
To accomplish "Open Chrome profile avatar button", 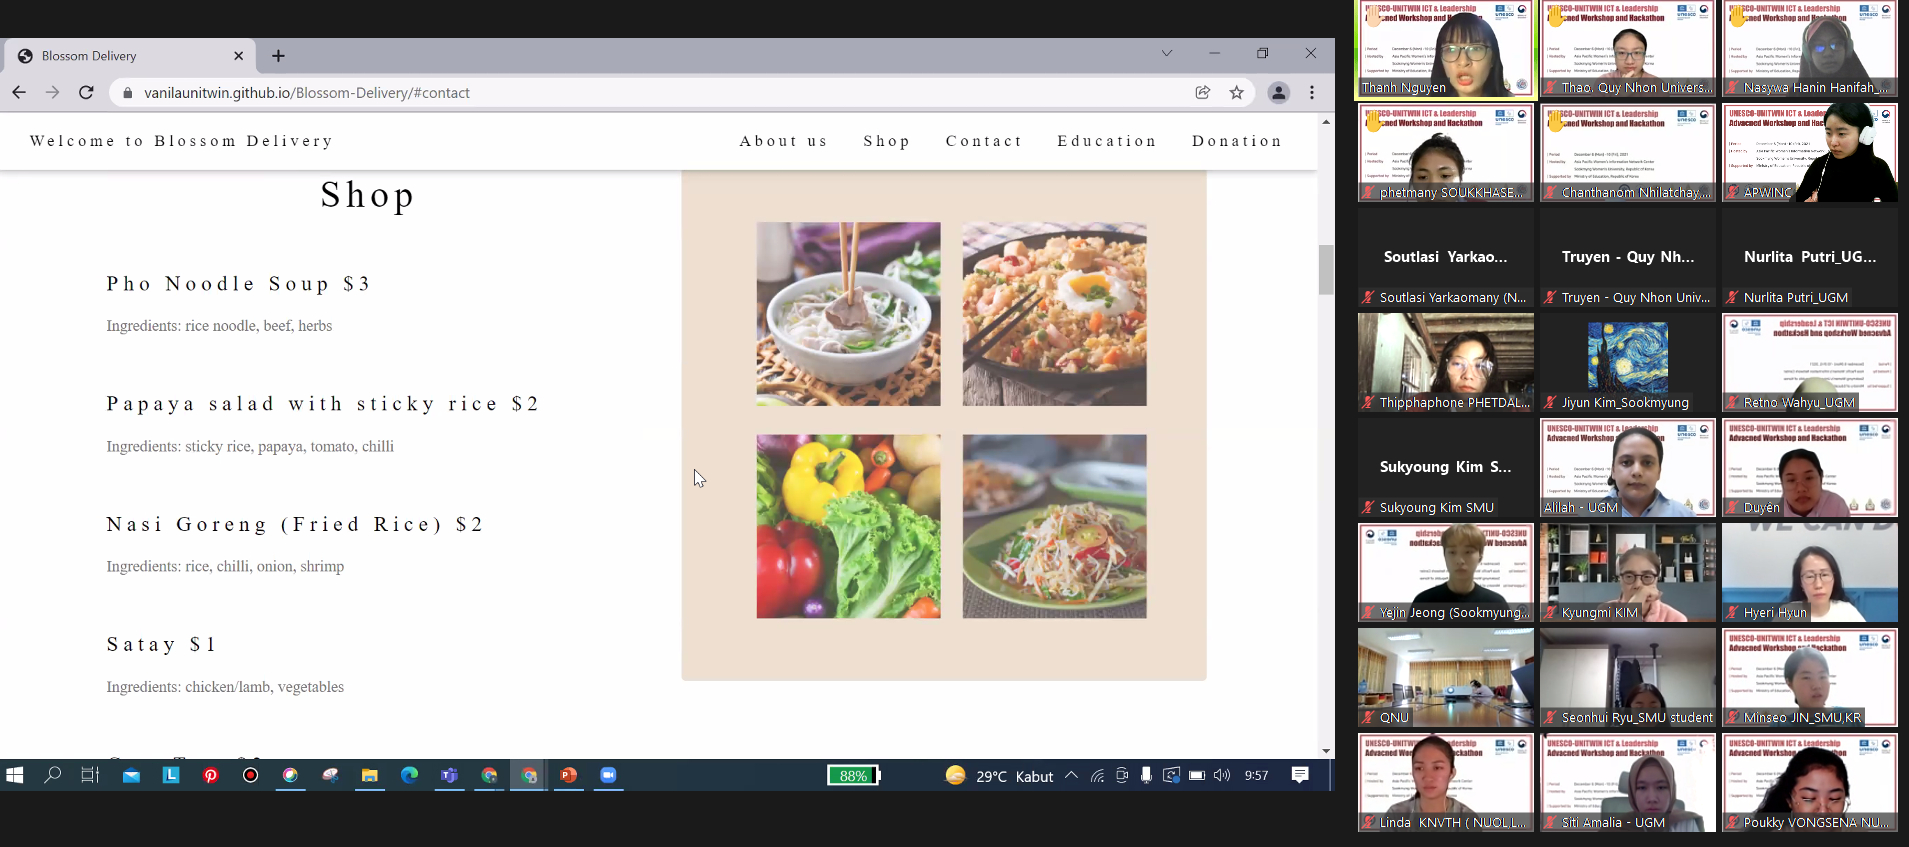I will (1278, 92).
